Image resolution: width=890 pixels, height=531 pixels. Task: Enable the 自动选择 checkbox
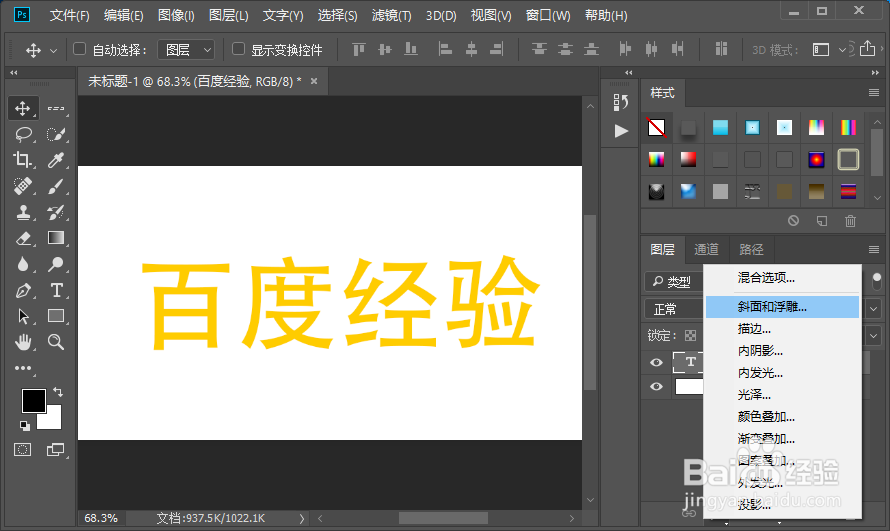79,49
